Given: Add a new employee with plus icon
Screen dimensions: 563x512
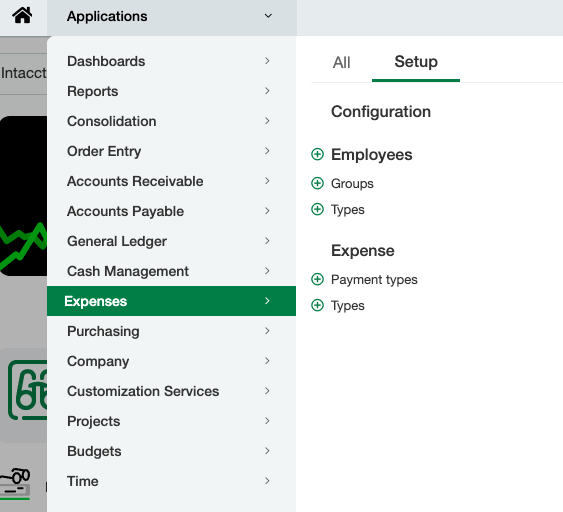Looking at the screenshot, I should 317,154.
